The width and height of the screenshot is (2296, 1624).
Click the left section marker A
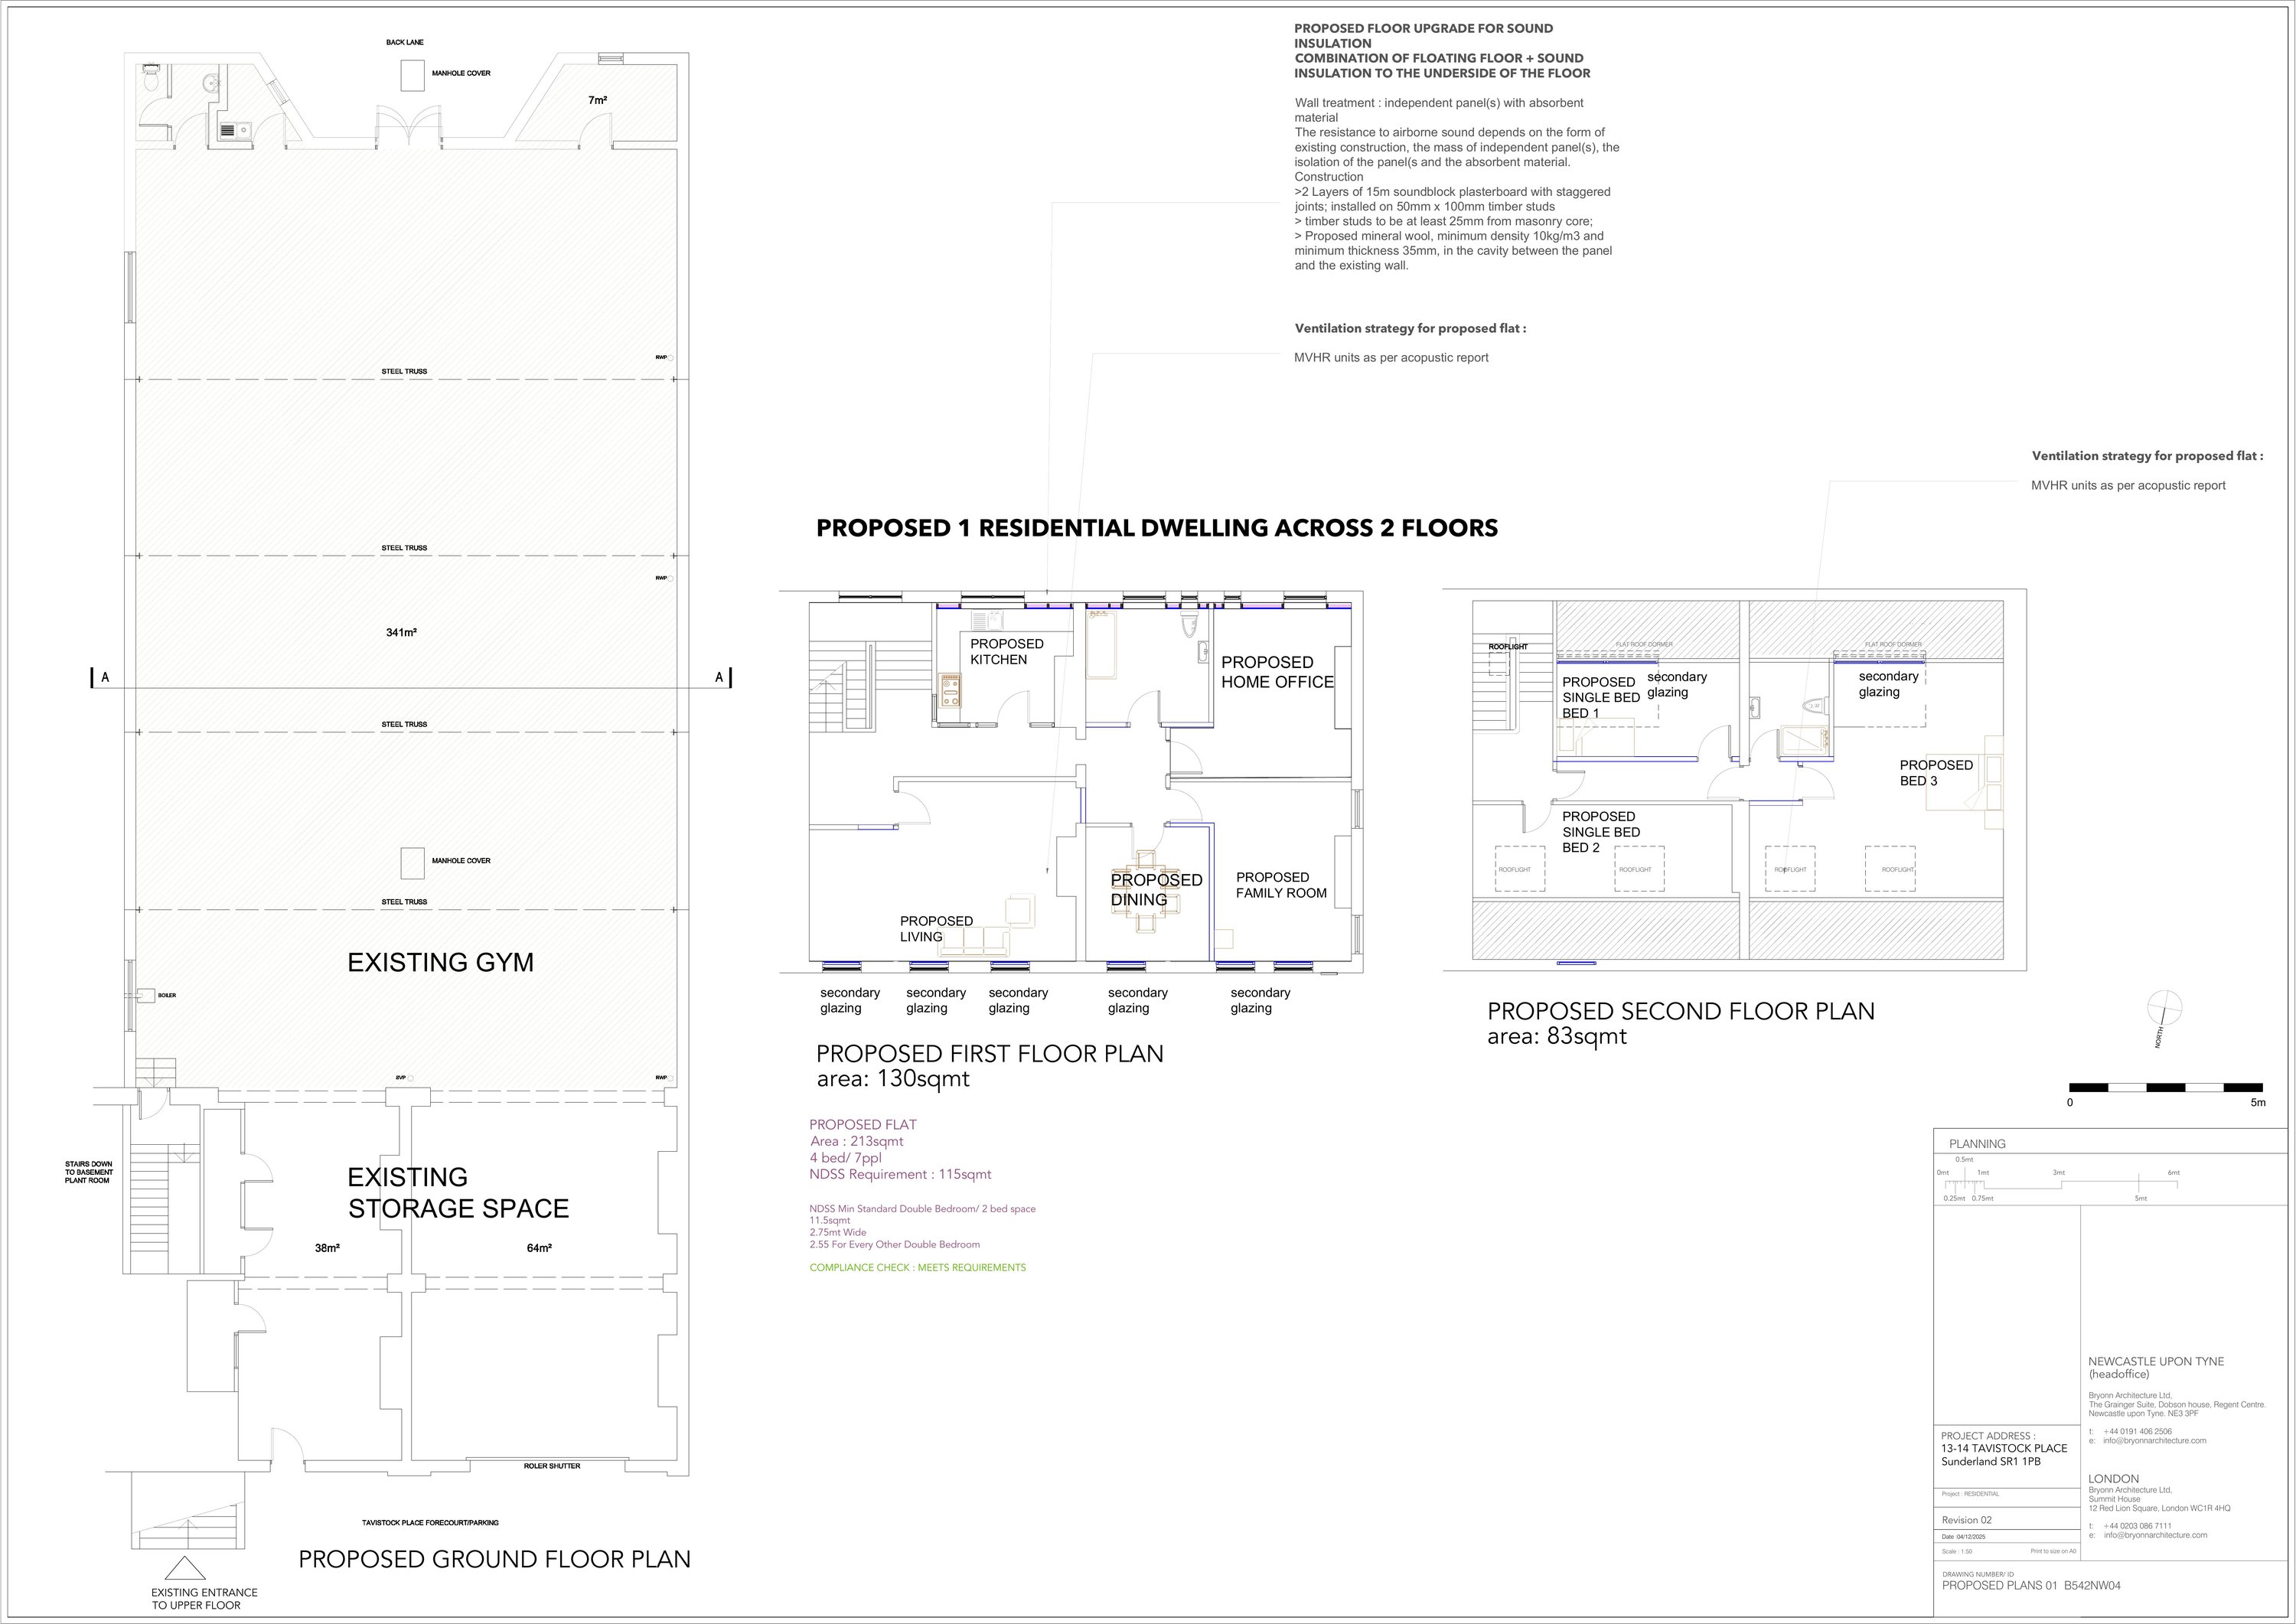104,677
